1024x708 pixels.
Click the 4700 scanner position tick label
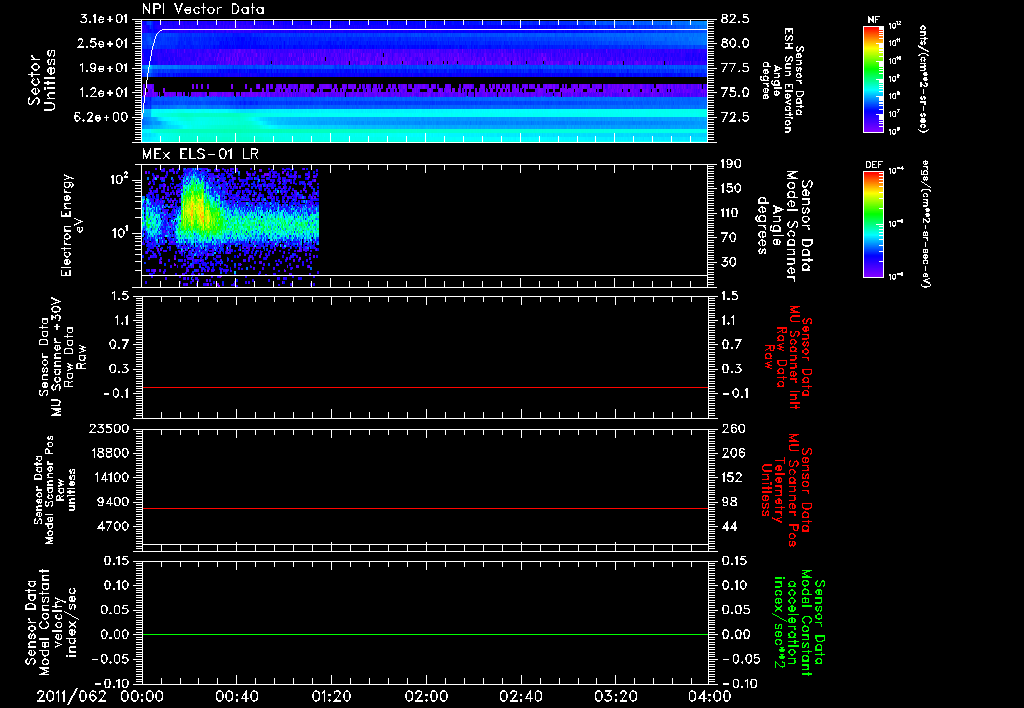(112, 526)
